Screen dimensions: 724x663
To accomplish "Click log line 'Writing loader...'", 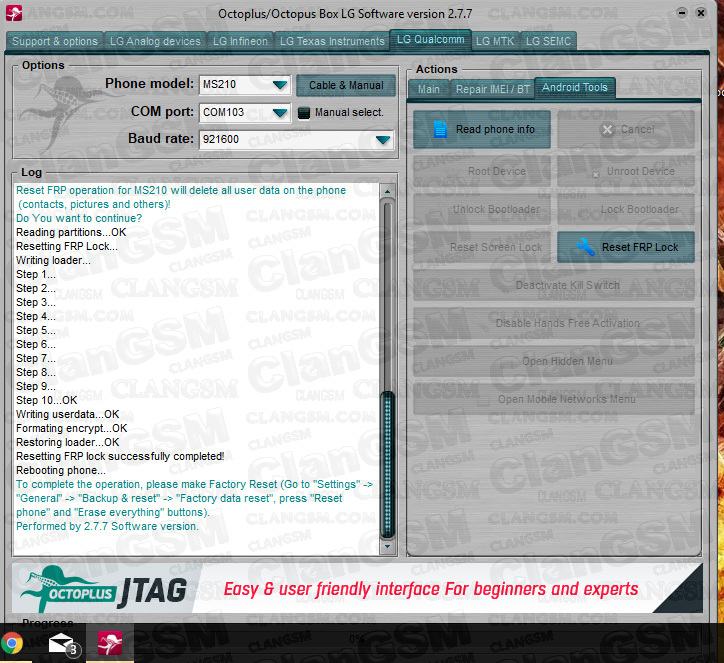I will 53,260.
